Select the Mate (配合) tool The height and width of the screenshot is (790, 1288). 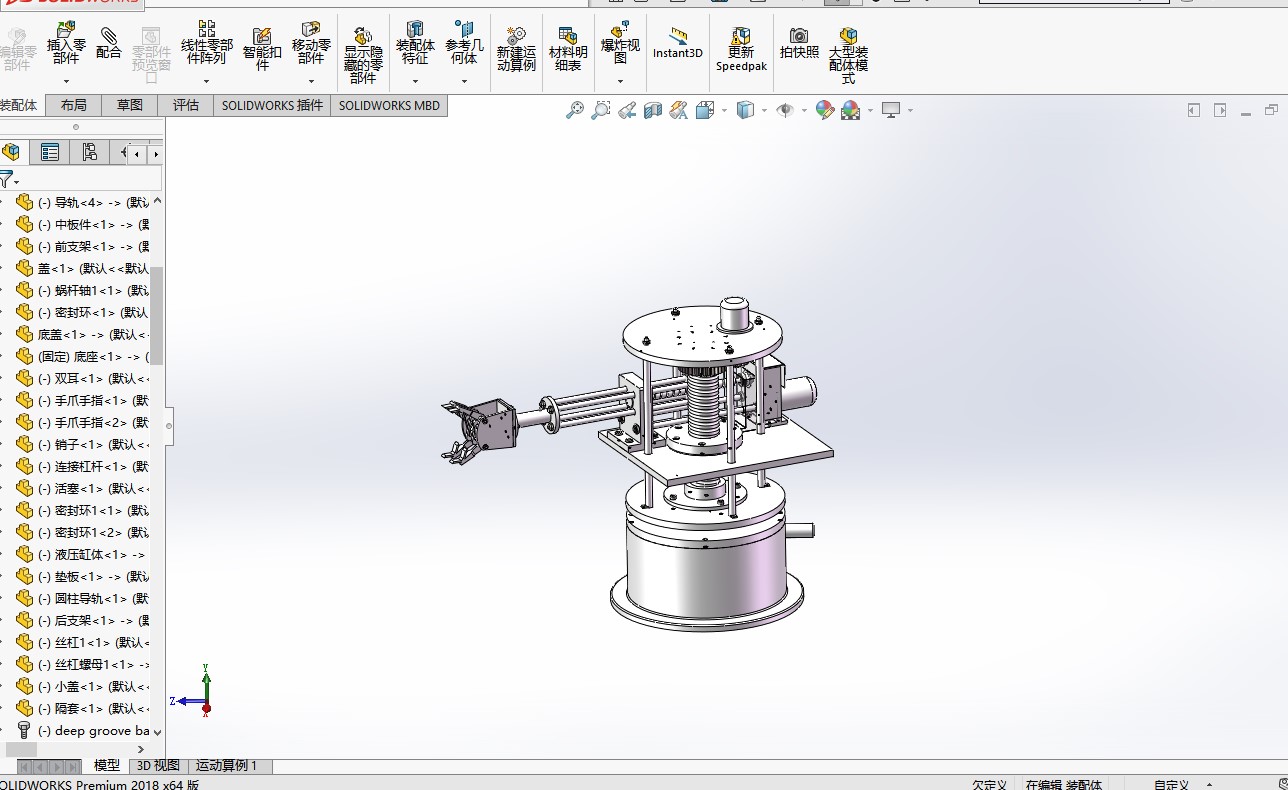click(108, 44)
